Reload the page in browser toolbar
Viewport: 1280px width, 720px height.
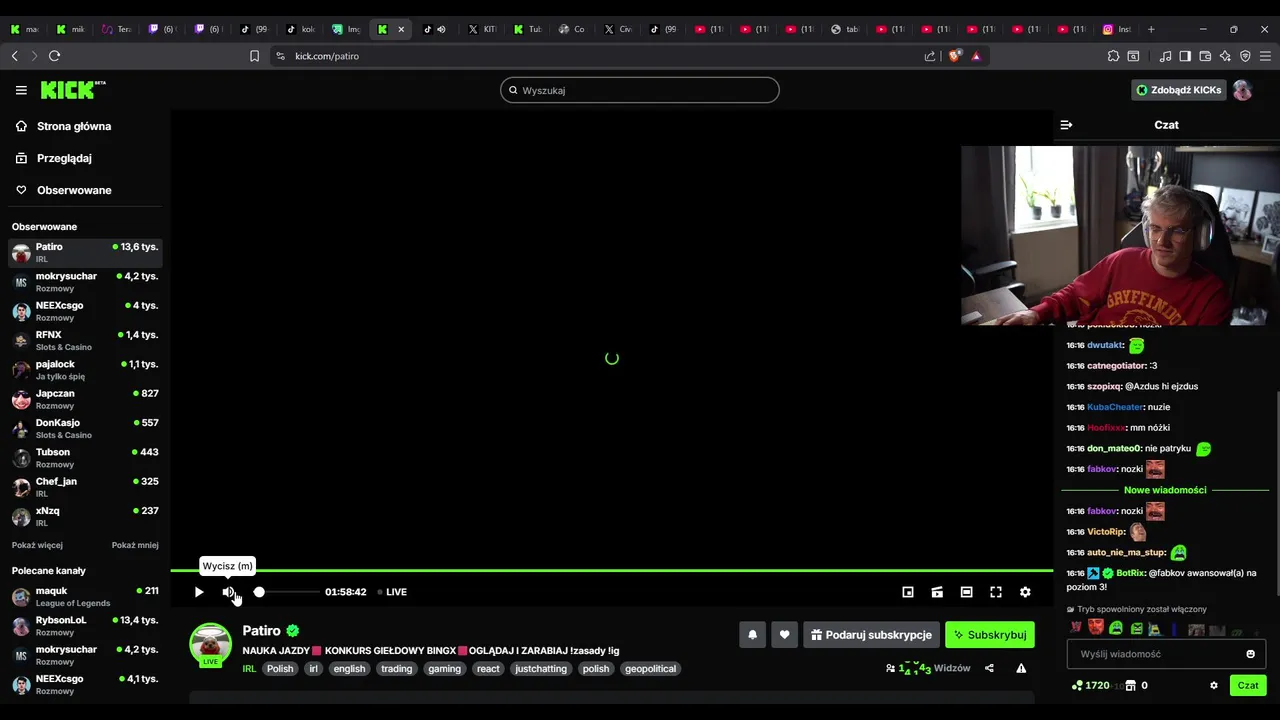[54, 56]
